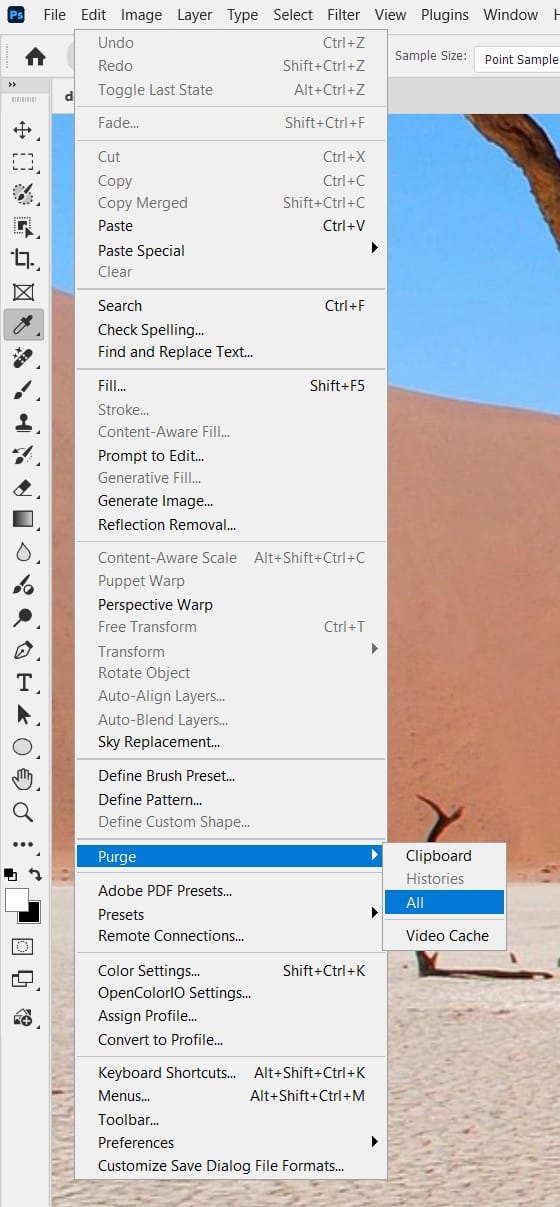The height and width of the screenshot is (1207, 560).
Task: Select the Zoom tool
Action: coord(23,812)
